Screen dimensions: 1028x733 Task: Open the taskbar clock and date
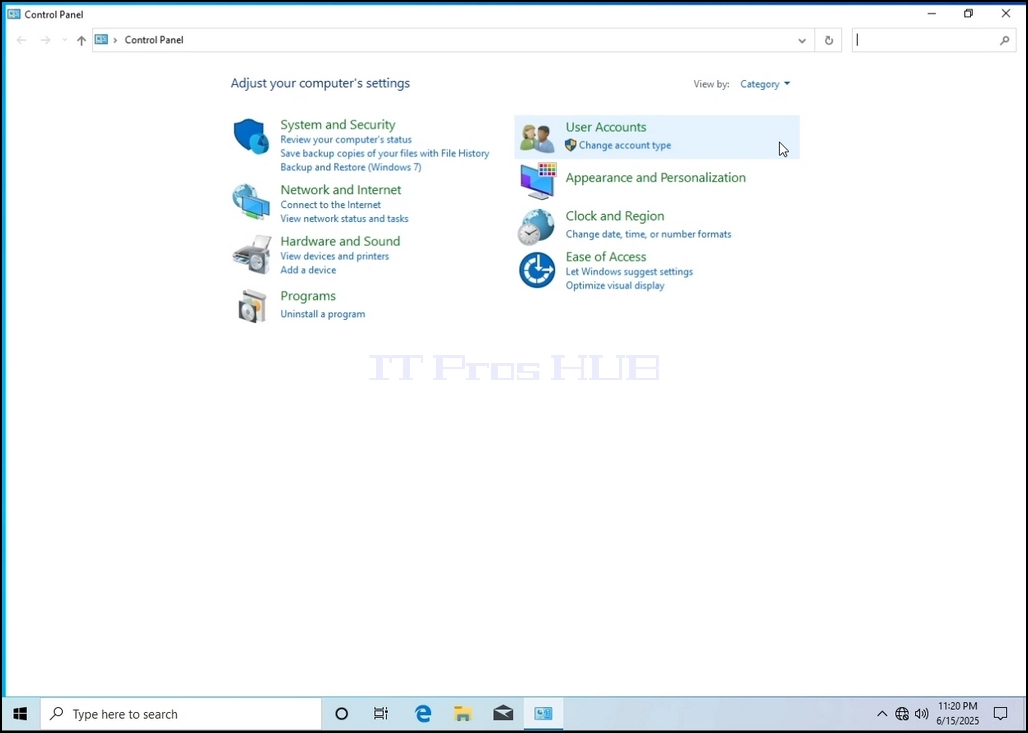(x=957, y=714)
